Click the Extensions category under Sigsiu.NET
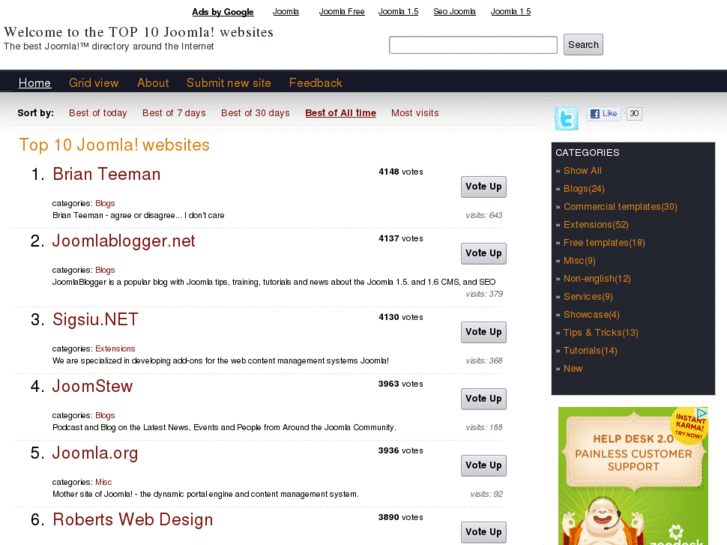 (115, 349)
